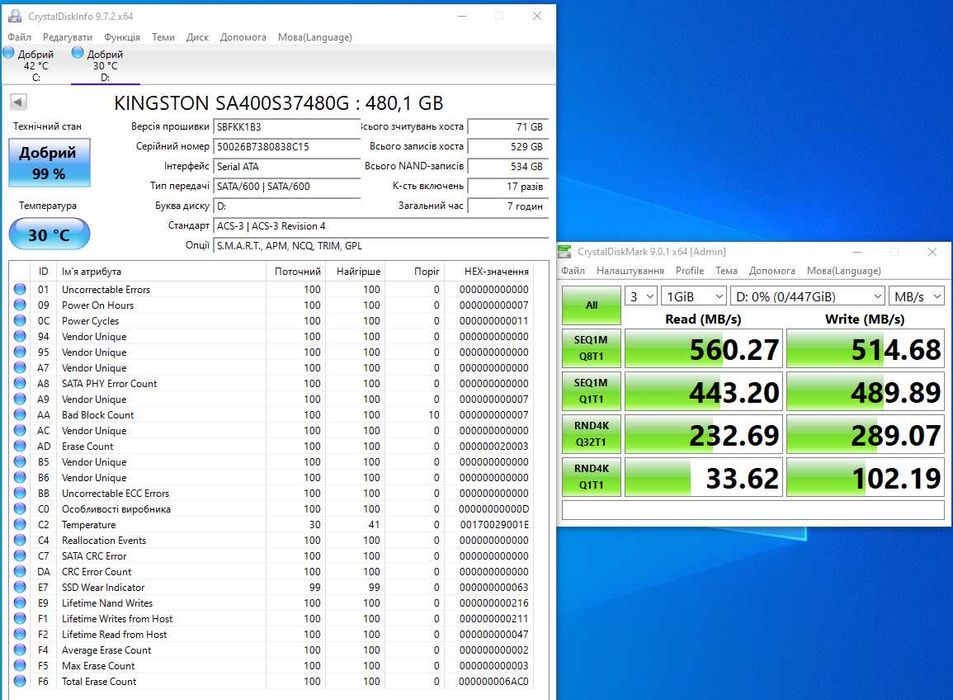This screenshot has width=953, height=700.
Task: Open unit dropdown showing MB/s
Action: coord(916,297)
